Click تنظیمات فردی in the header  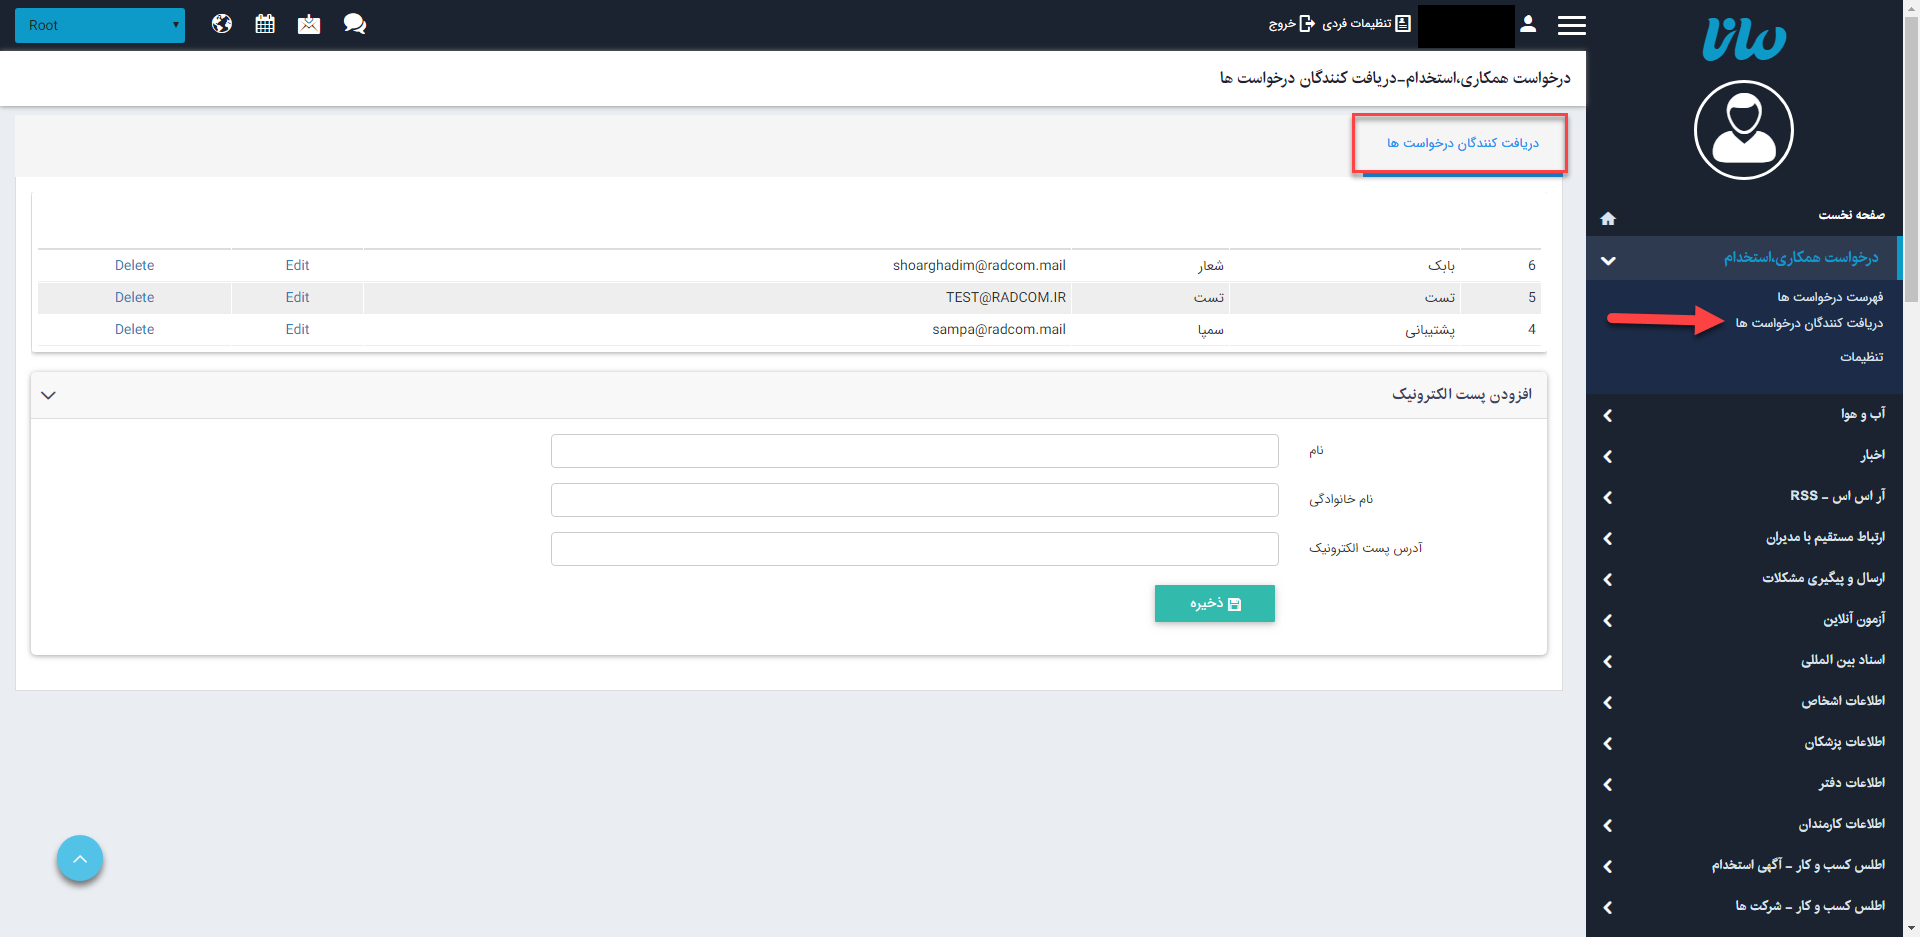(x=1360, y=24)
